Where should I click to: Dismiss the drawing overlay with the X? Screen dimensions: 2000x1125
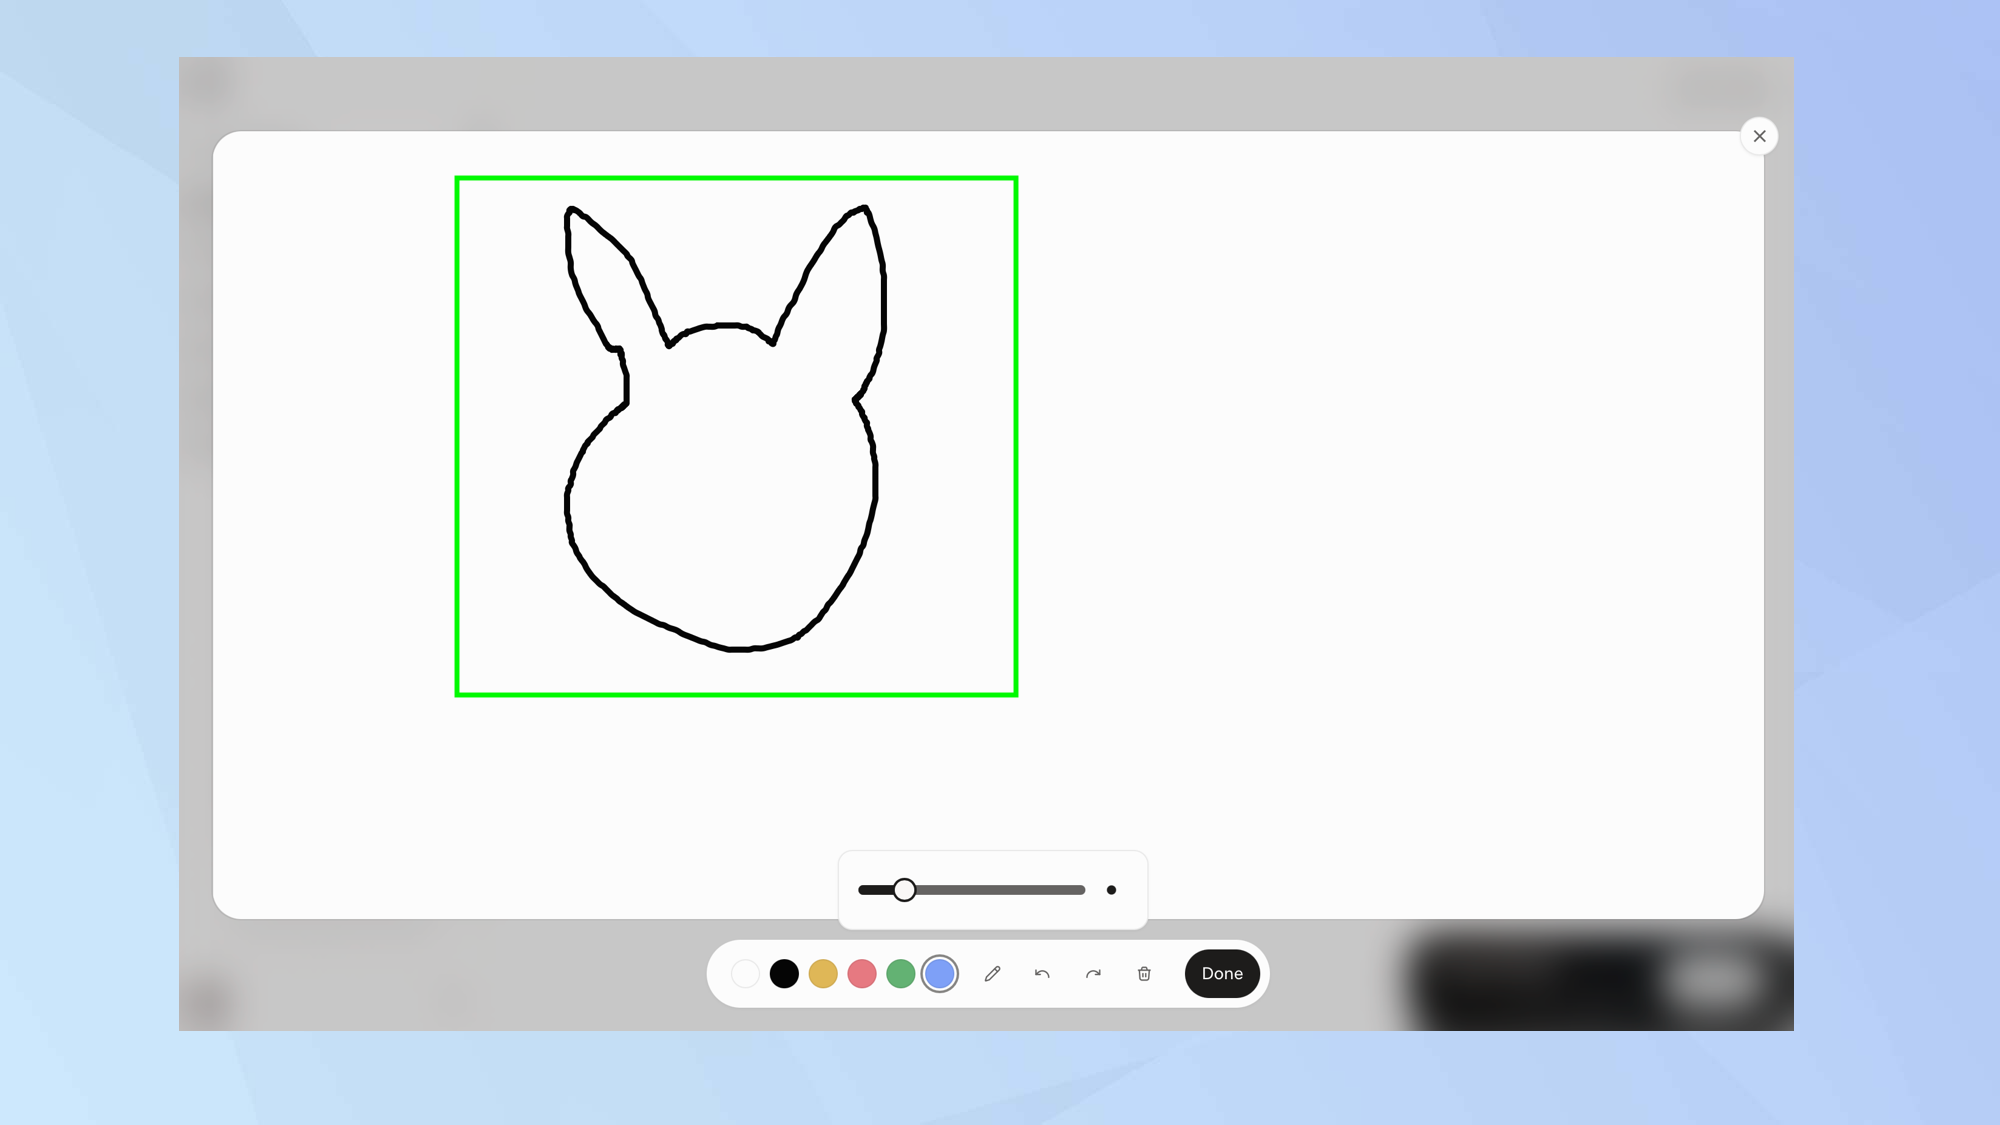click(1759, 136)
